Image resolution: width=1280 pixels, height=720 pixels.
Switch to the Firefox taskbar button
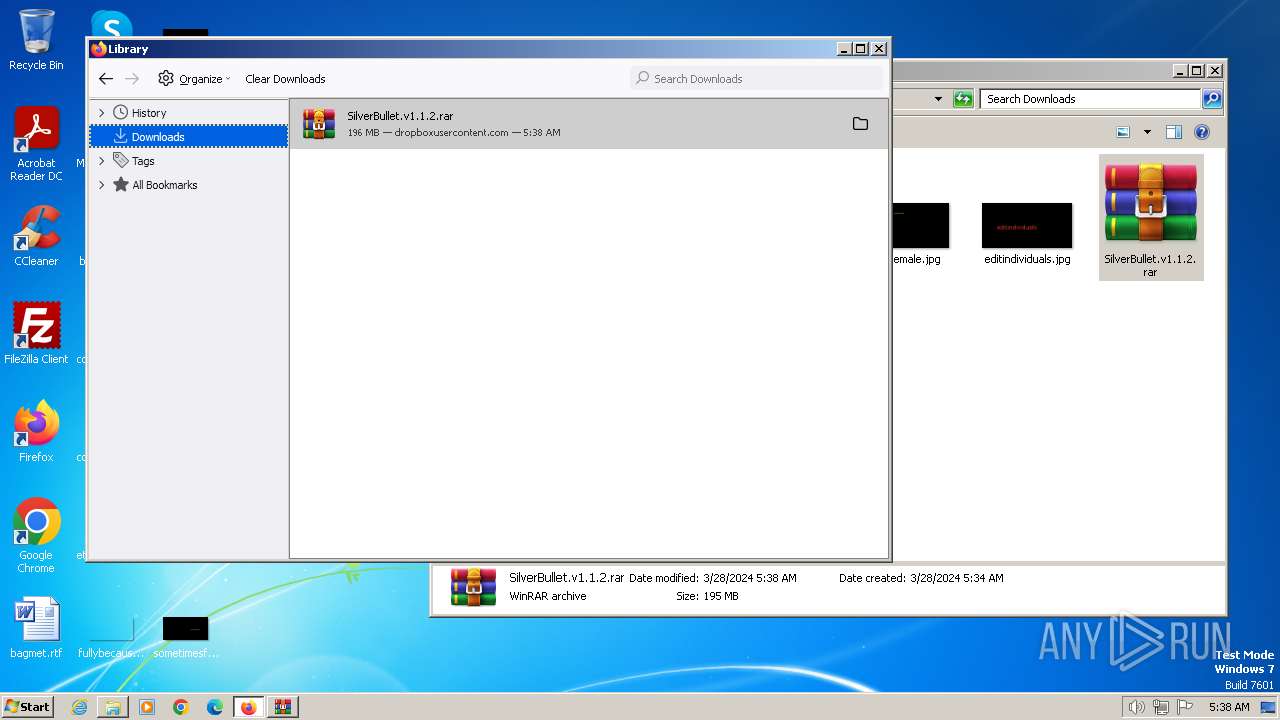tap(248, 707)
